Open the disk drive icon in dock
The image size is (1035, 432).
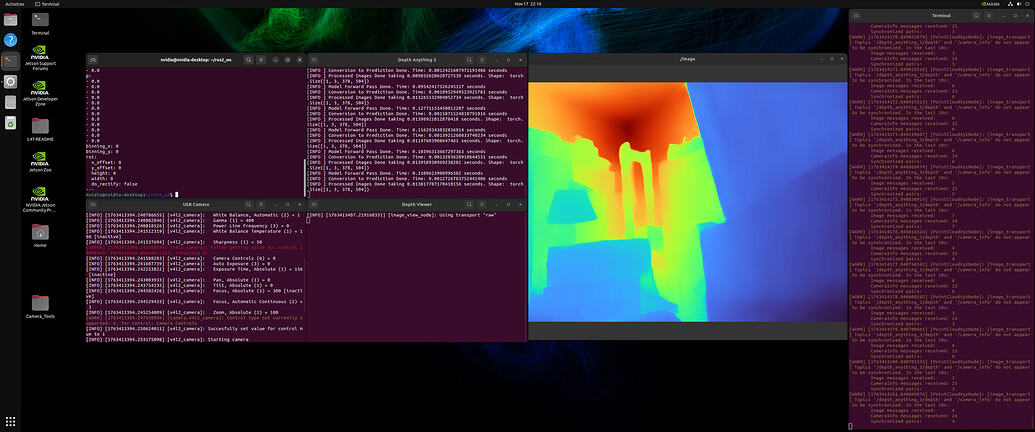coord(10,102)
